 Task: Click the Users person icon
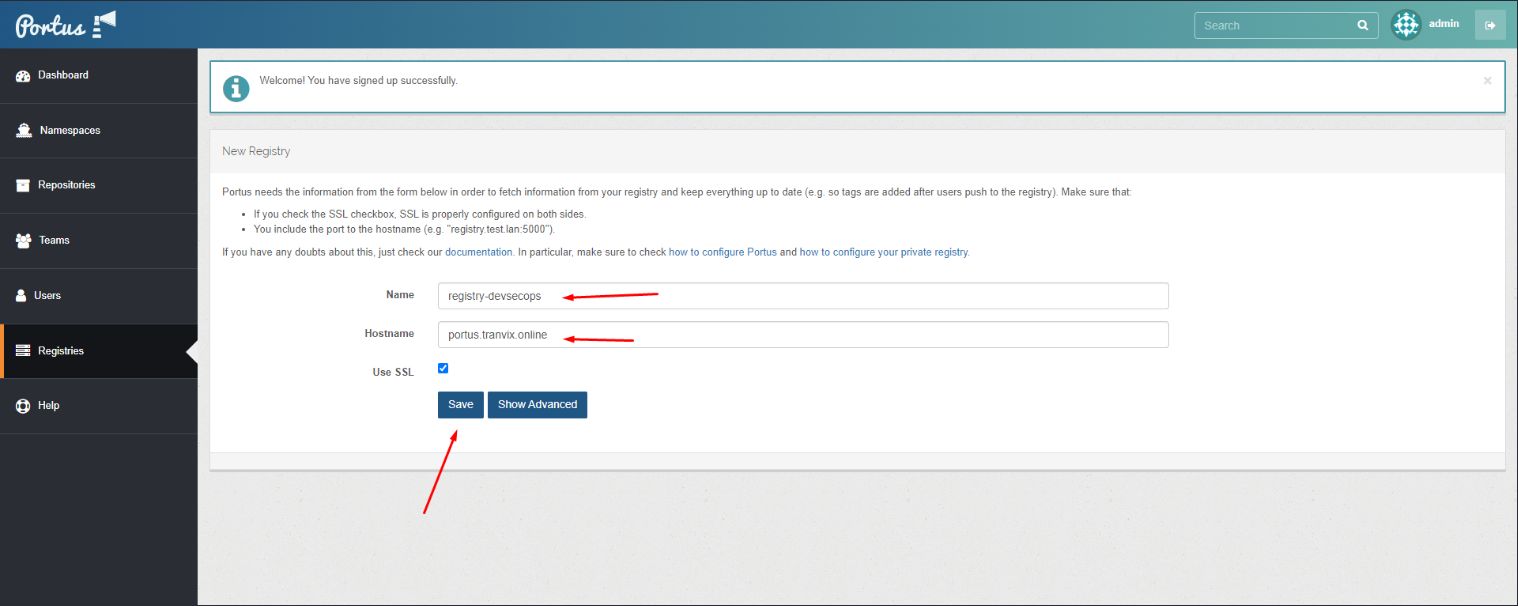pyautogui.click(x=22, y=296)
